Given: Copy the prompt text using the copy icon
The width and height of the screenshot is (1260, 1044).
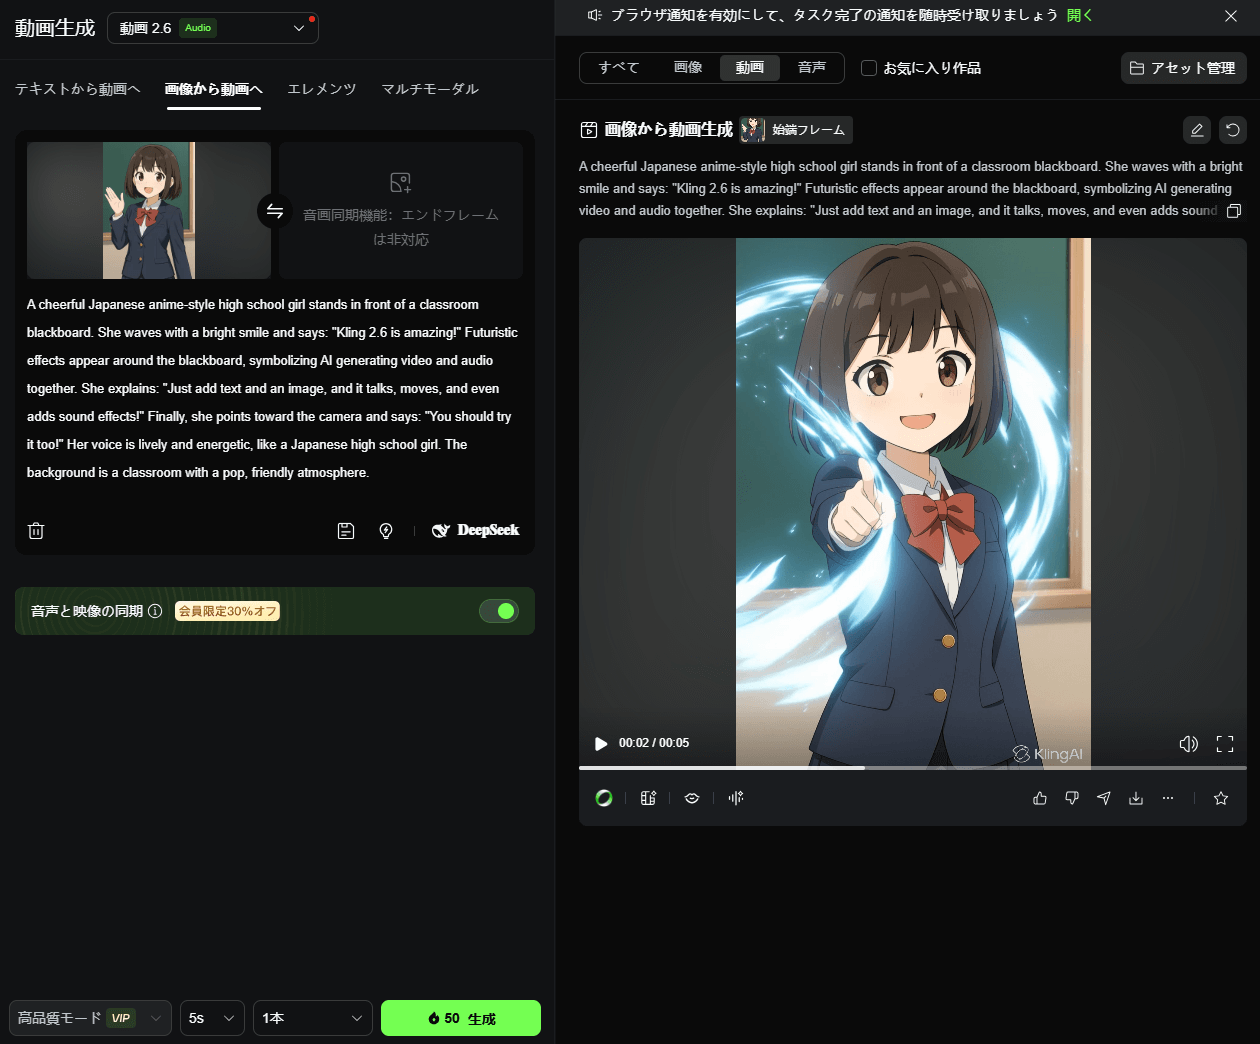Looking at the screenshot, I should (x=1233, y=211).
